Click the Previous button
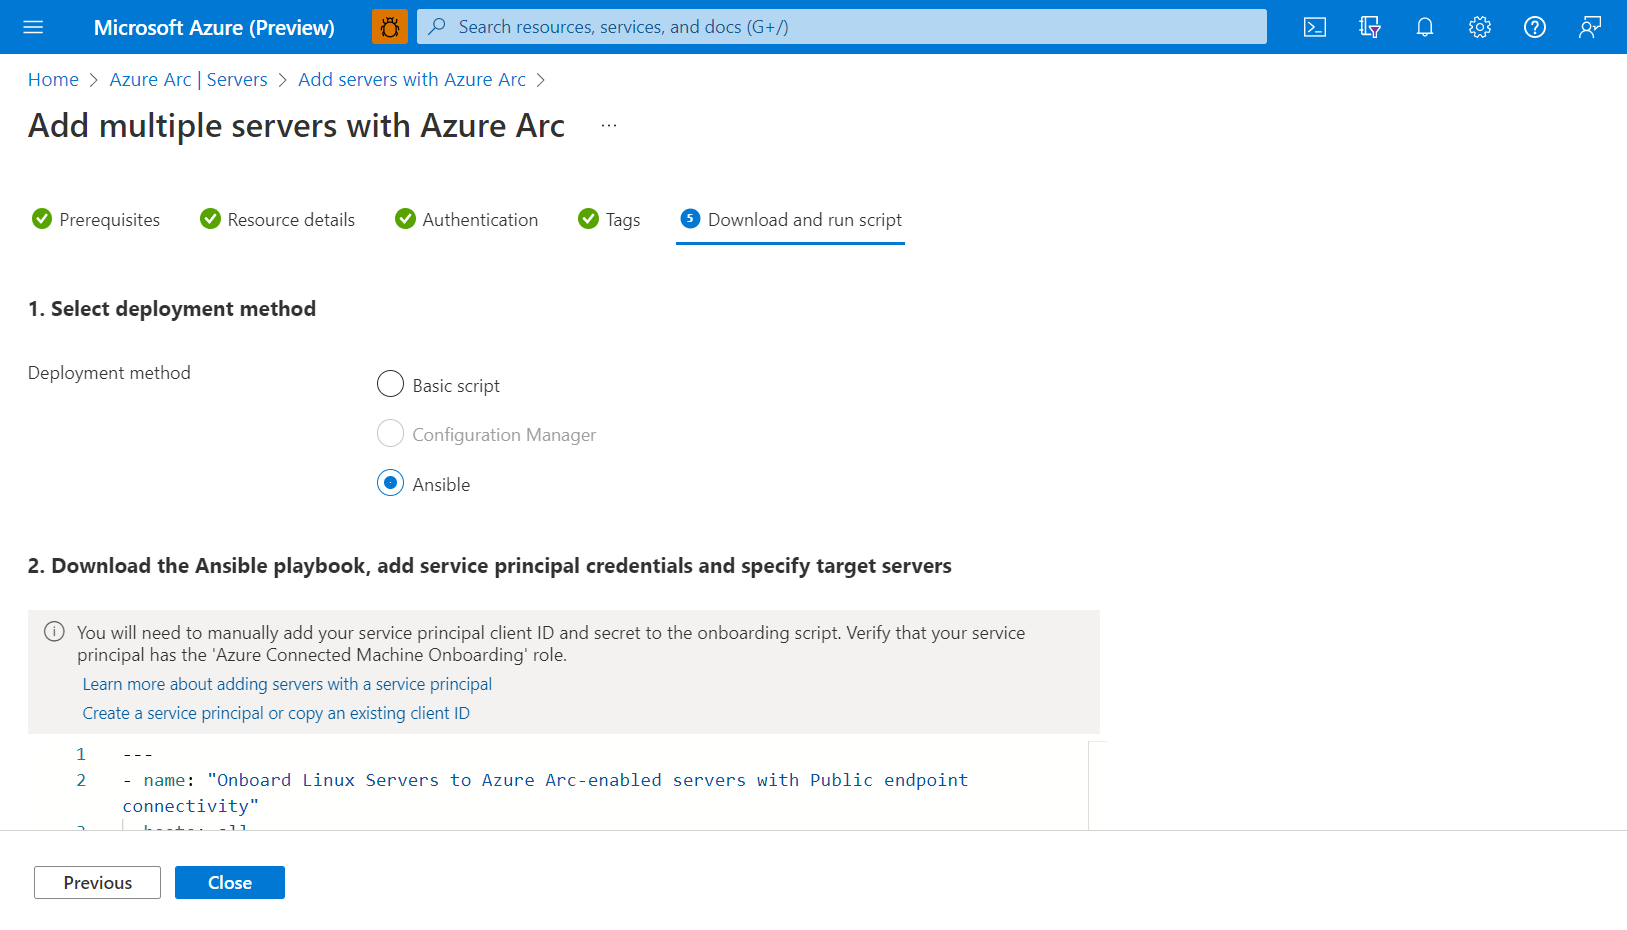Viewport: 1627px width, 930px height. [x=97, y=883]
